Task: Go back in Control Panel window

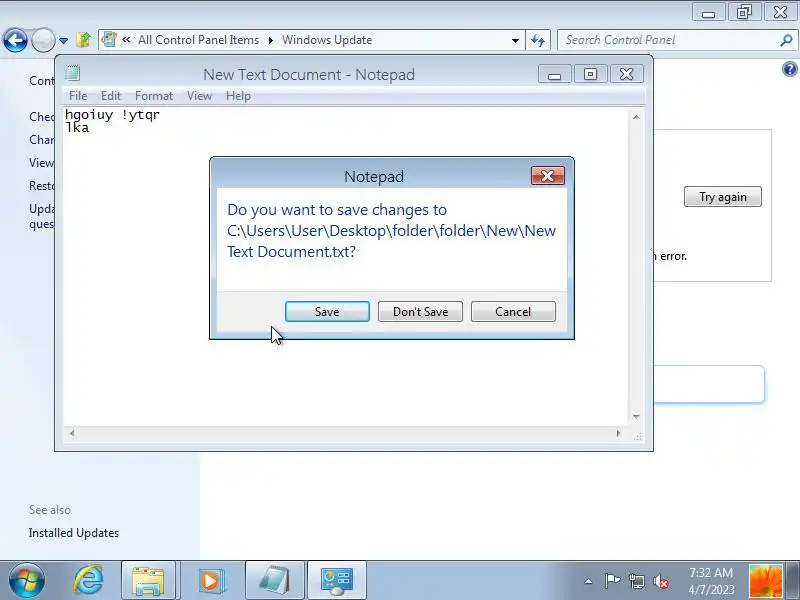Action: pos(15,40)
